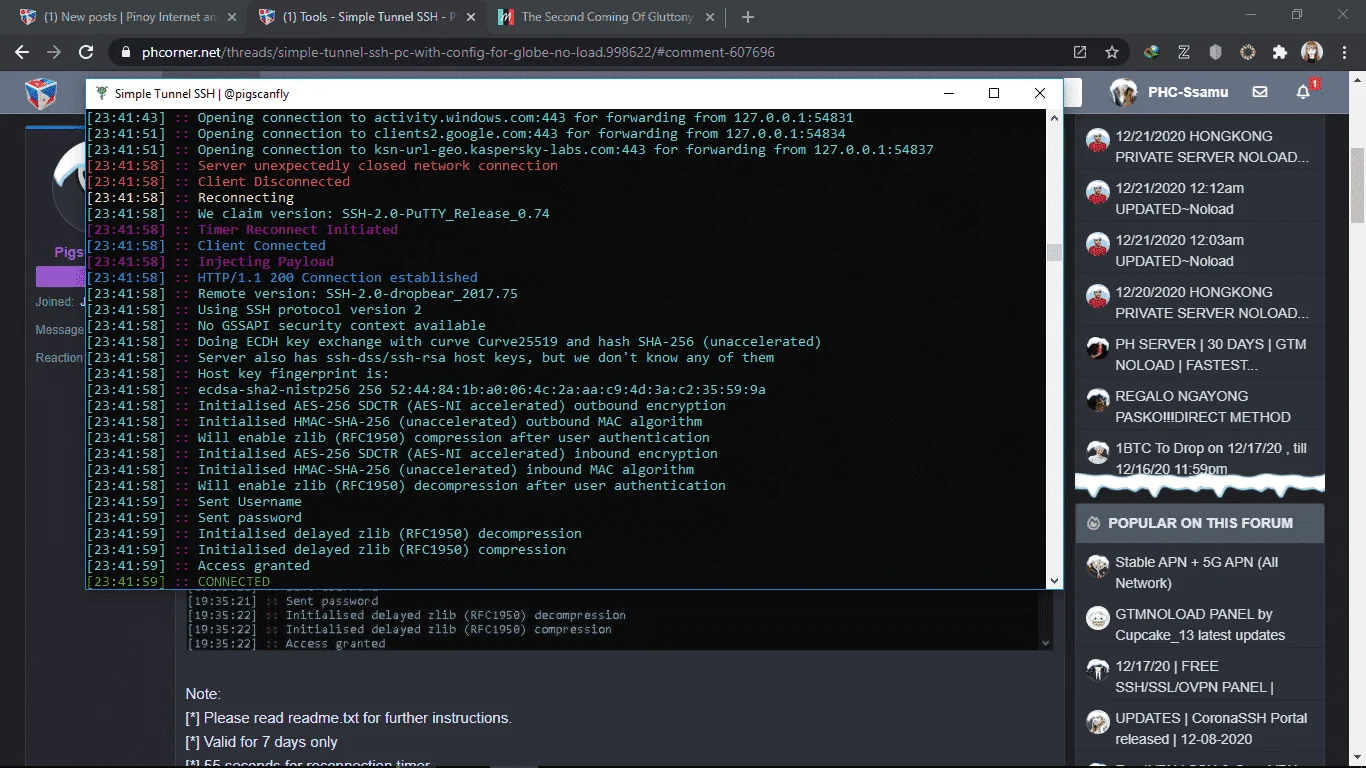Open 12/17/20 | FREE SSH/SSL/OVPN PANEL thread

click(x=1195, y=677)
